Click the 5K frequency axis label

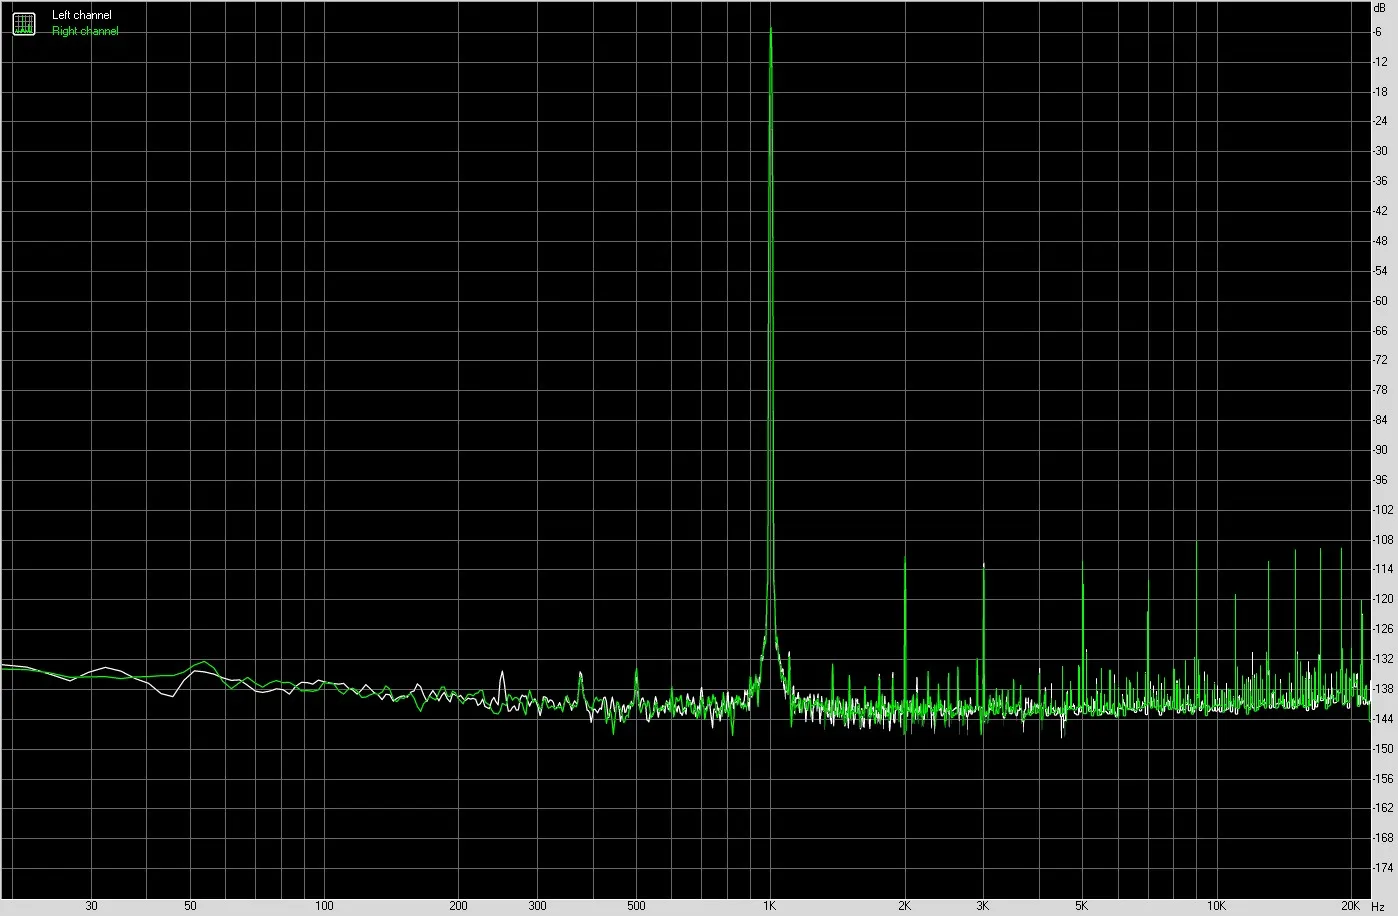click(1082, 906)
